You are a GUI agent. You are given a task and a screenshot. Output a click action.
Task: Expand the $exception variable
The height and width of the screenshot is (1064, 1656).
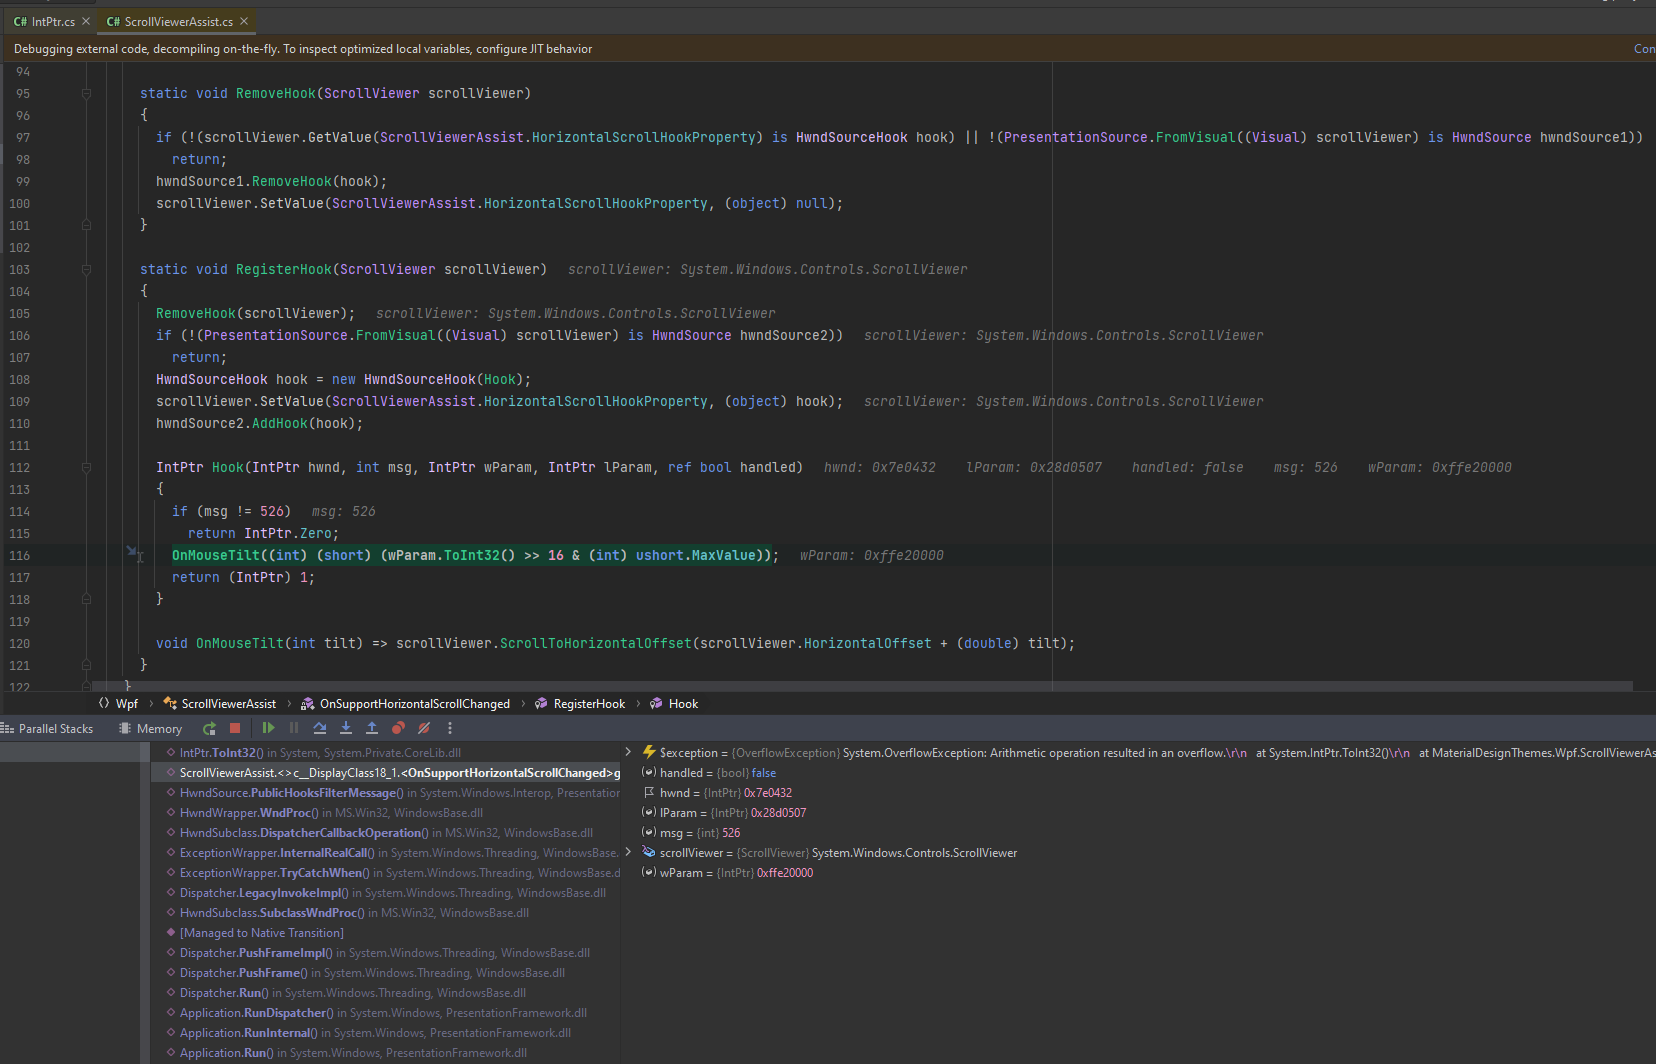pos(628,752)
